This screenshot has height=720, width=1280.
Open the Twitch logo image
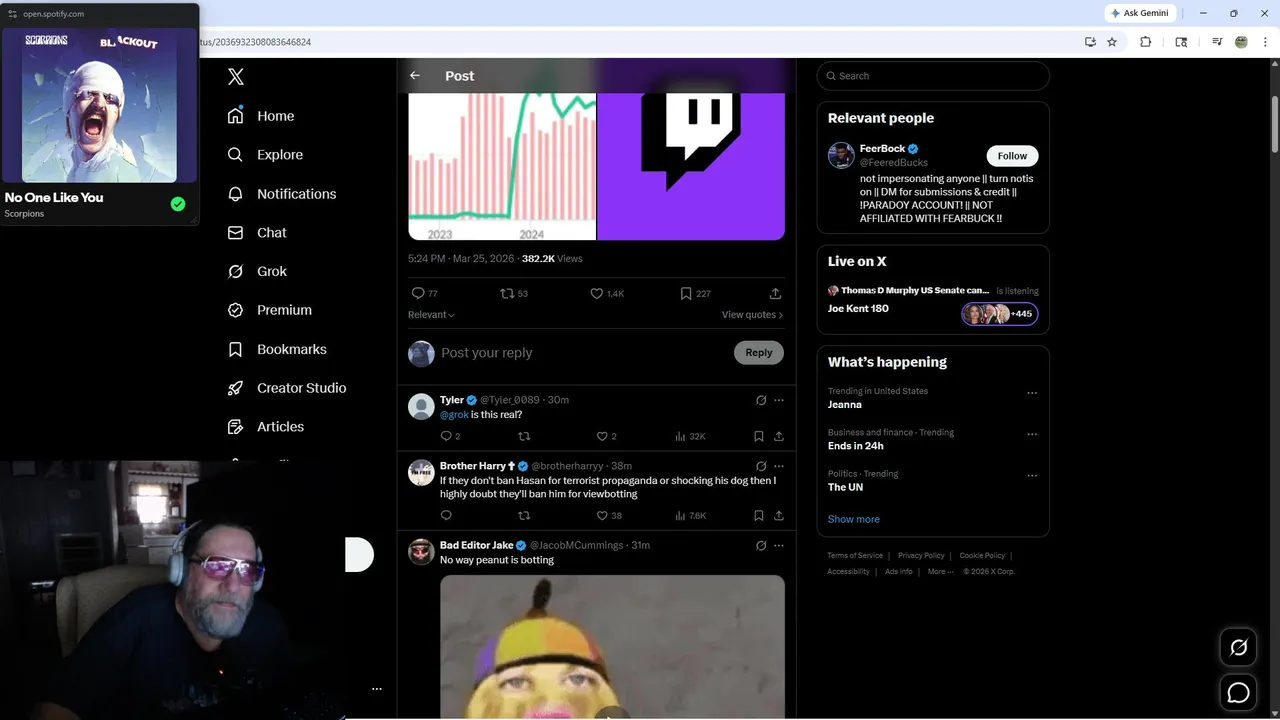click(691, 166)
